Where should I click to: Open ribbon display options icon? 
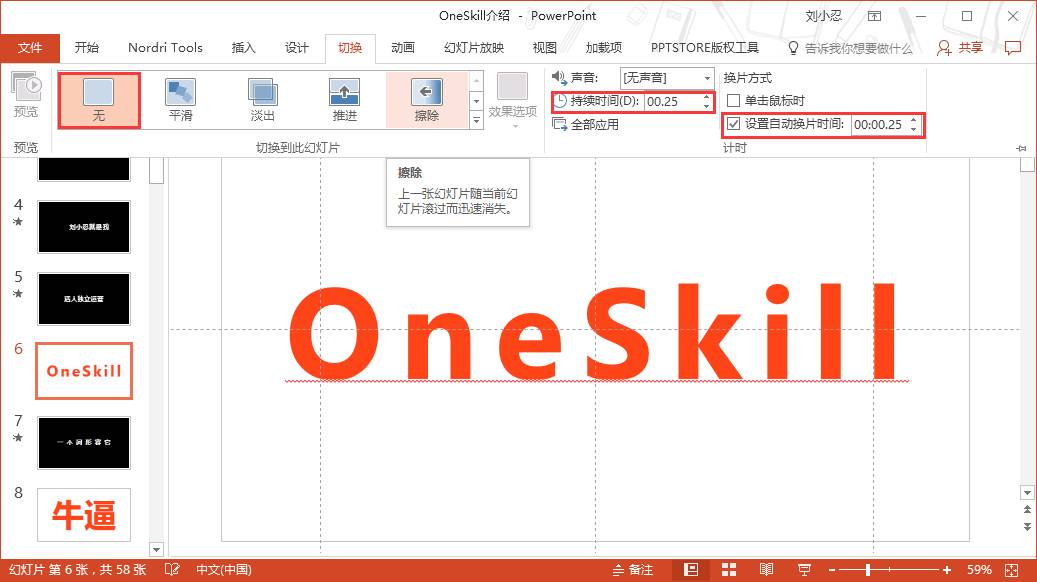[x=874, y=16]
